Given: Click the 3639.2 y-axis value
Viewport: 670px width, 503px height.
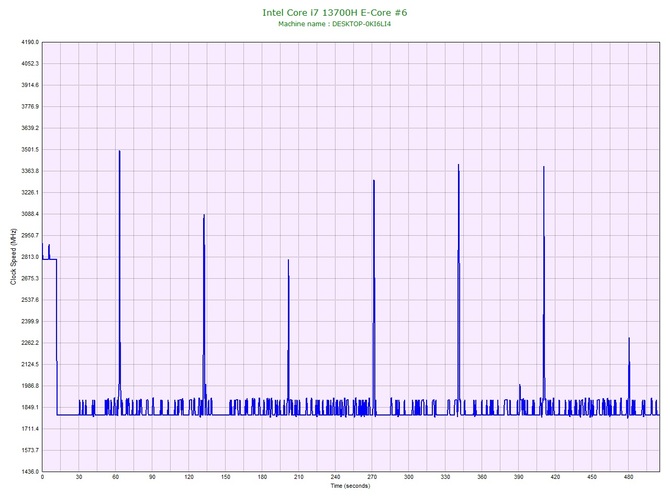Looking at the screenshot, I should tap(30, 128).
